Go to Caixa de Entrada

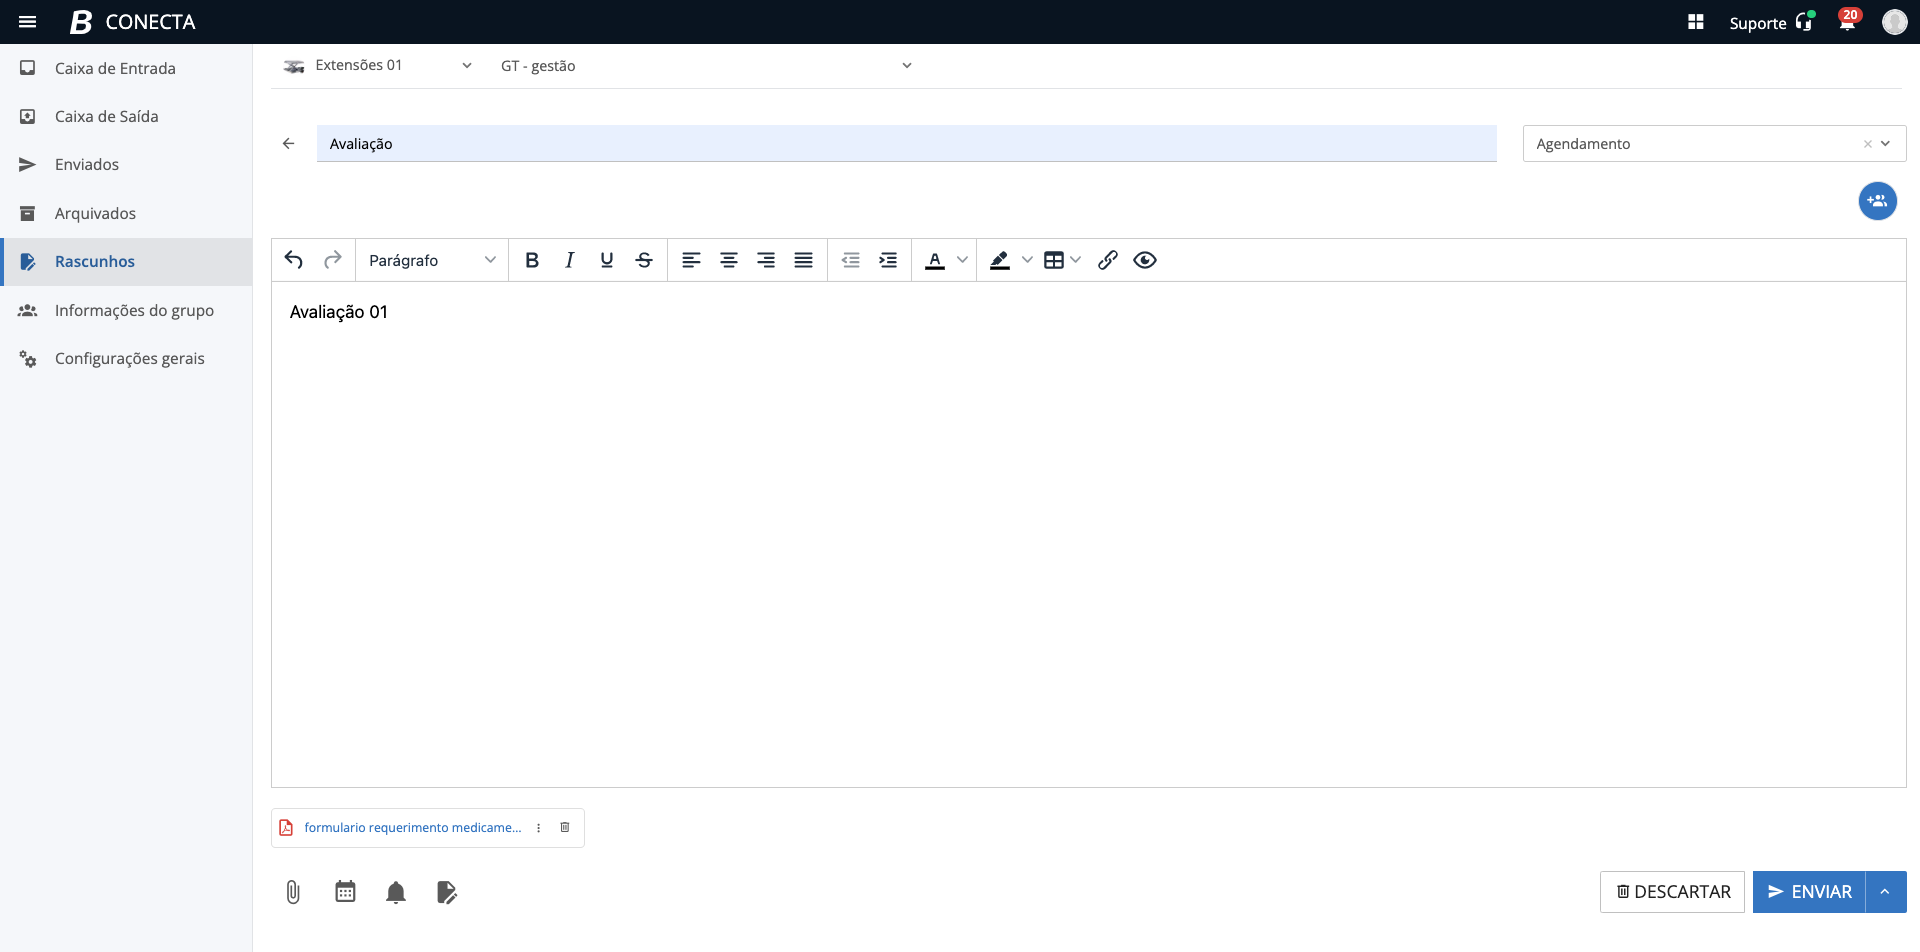coord(115,68)
